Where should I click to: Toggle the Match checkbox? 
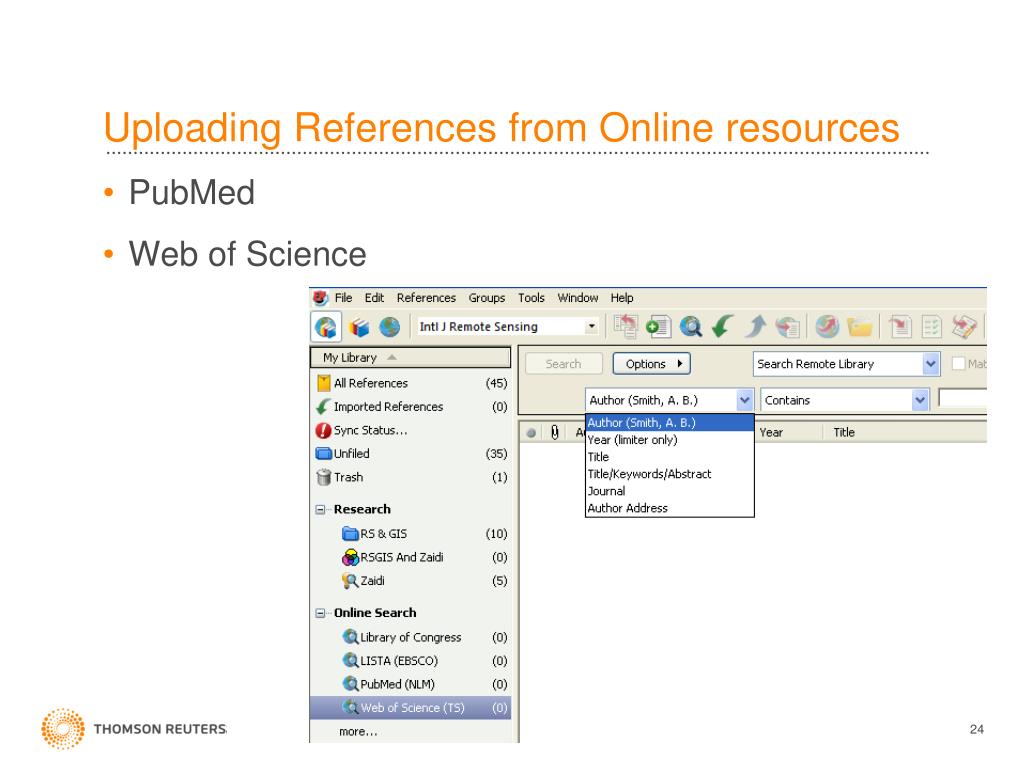coord(958,364)
